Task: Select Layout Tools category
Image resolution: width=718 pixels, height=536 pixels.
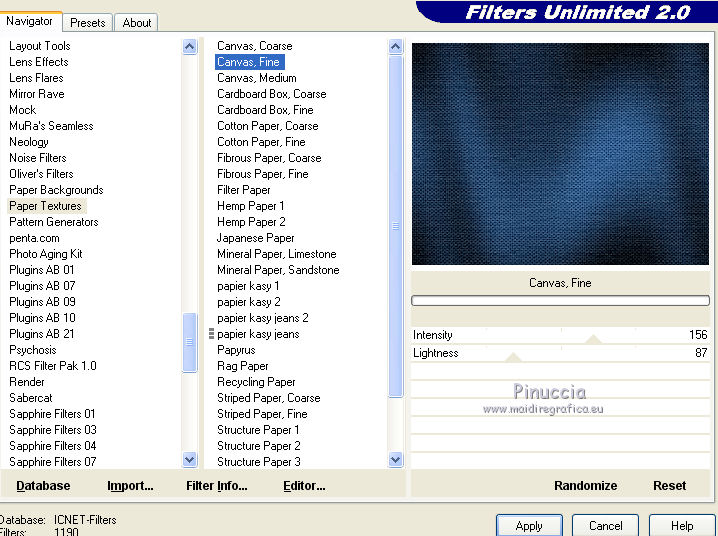Action: tap(40, 46)
